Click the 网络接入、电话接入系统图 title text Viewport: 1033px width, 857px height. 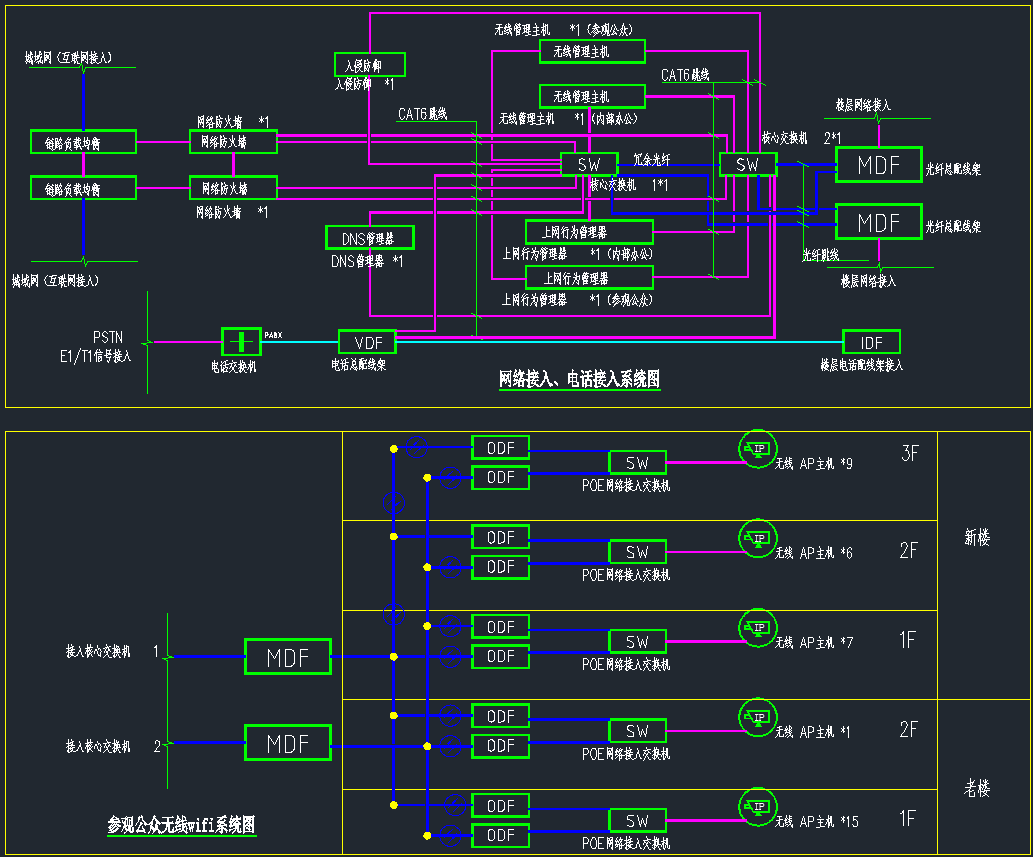[x=579, y=379]
